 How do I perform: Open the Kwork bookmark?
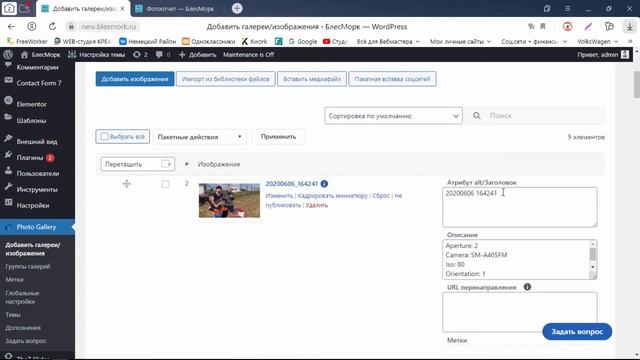[x=254, y=41]
